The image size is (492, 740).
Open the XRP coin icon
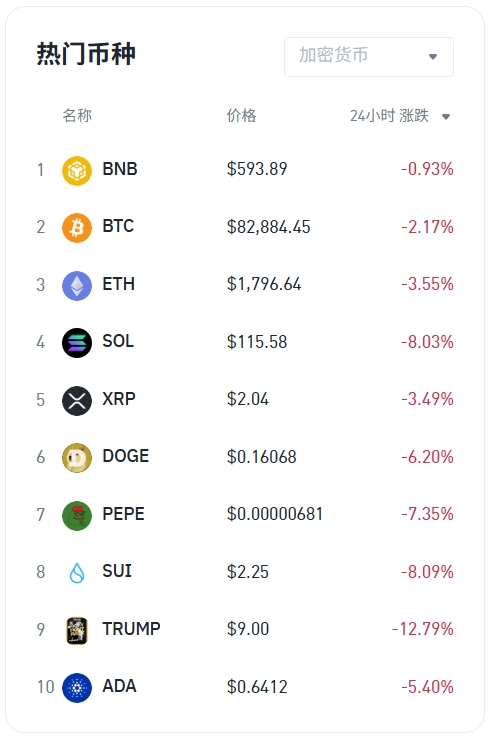pyautogui.click(x=77, y=400)
